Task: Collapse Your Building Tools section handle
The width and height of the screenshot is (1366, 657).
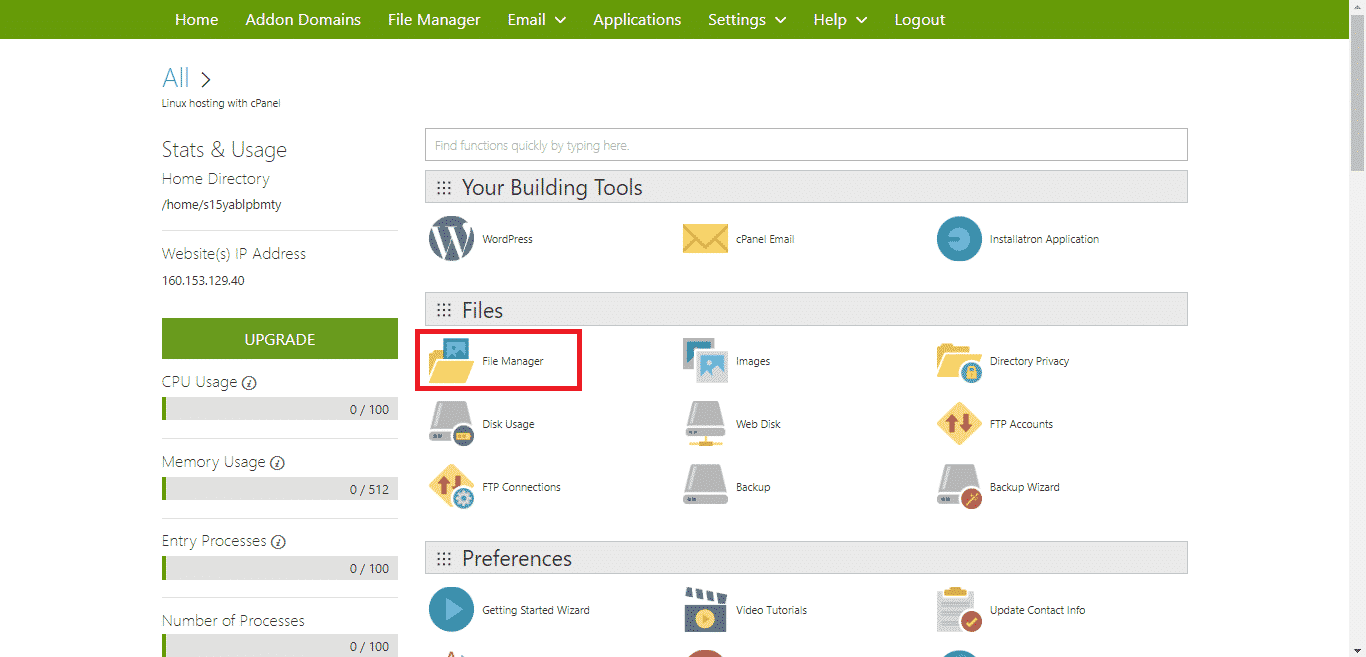Action: 444,188
